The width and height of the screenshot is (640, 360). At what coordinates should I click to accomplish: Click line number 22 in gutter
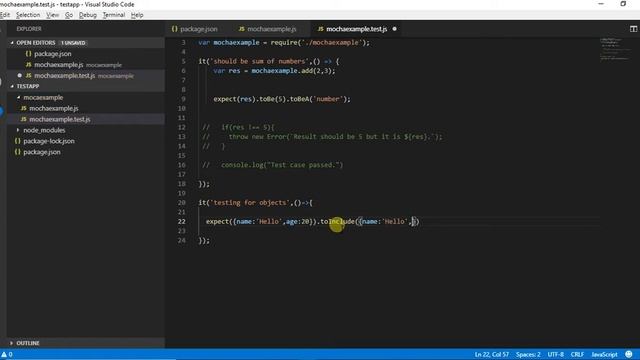pyautogui.click(x=182, y=221)
